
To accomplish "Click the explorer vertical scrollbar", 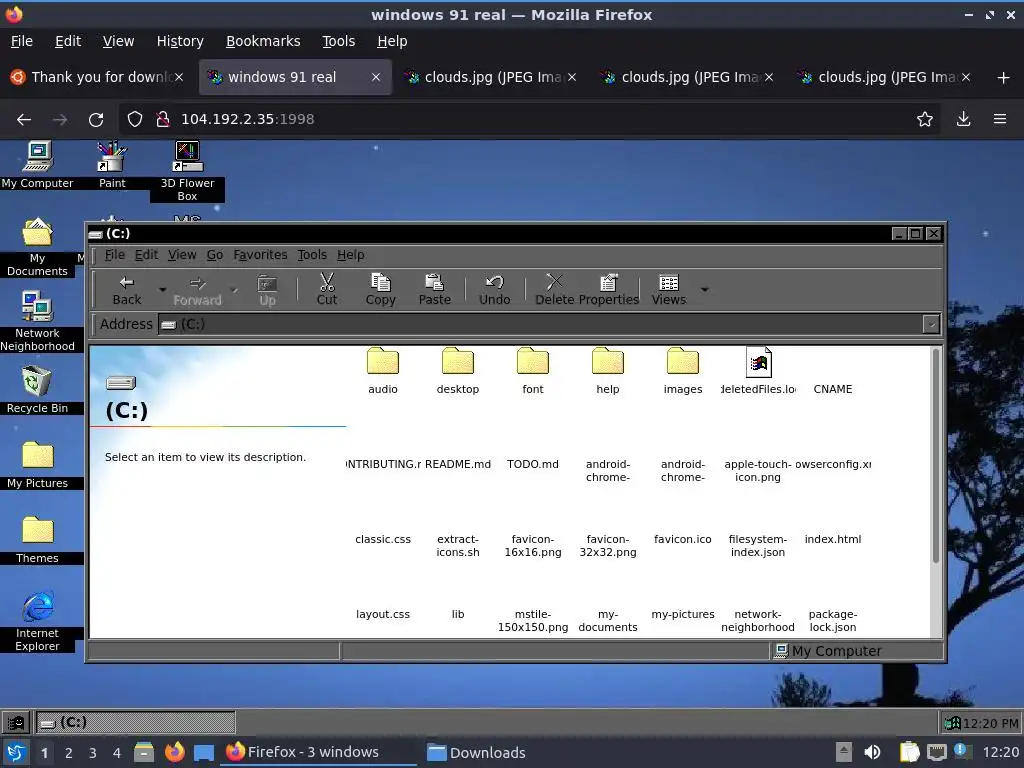I will click(x=936, y=456).
